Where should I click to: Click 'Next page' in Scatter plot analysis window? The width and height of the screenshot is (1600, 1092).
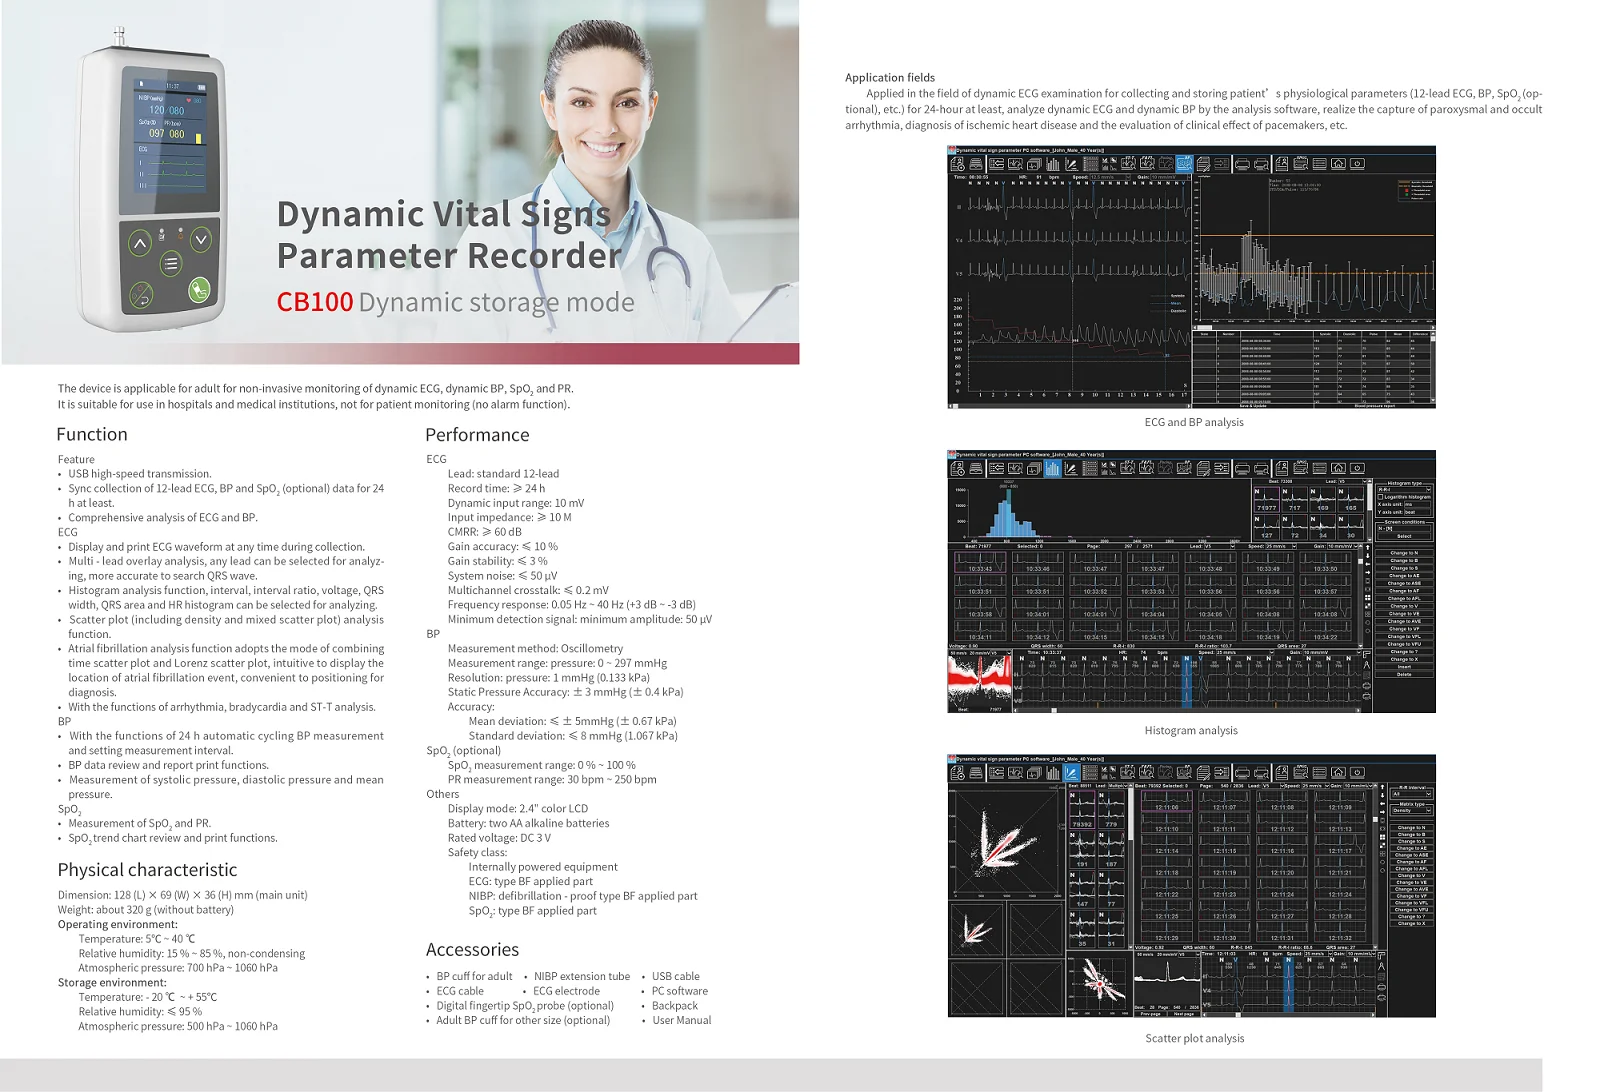click(1184, 1014)
